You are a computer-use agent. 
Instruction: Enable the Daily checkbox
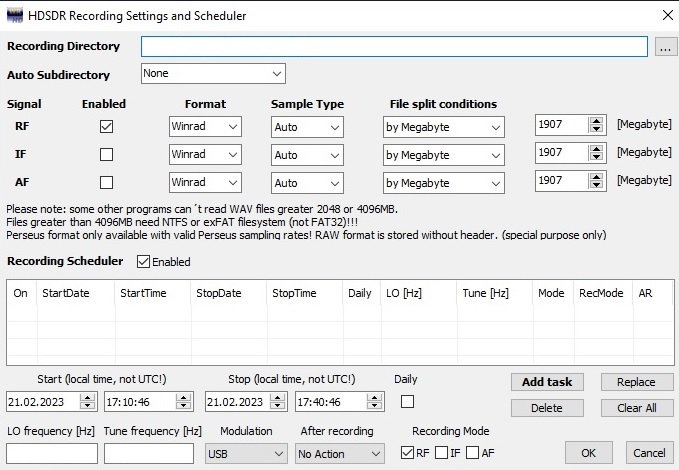407,402
